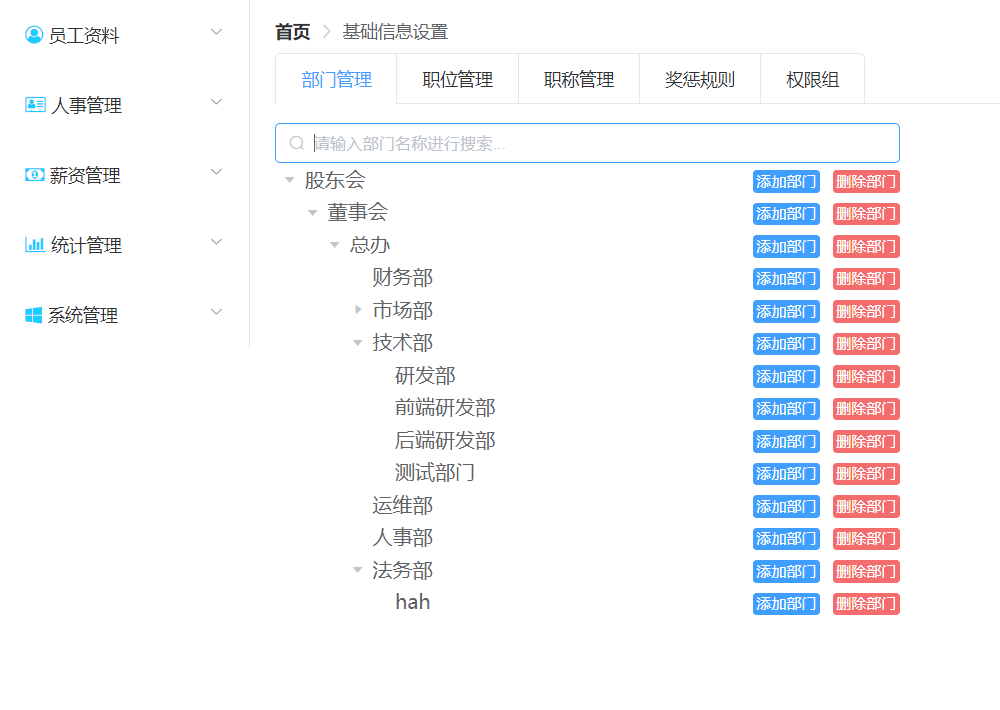Delete the 财务部 department
This screenshot has width=1000, height=710.
[866, 279]
